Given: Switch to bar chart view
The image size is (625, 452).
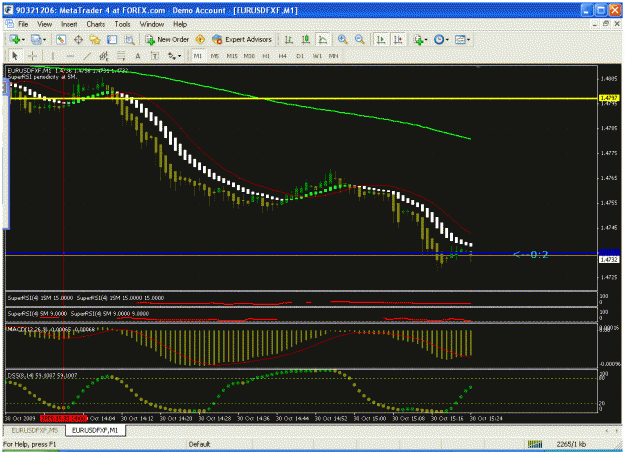Looking at the screenshot, I should click(x=289, y=39).
